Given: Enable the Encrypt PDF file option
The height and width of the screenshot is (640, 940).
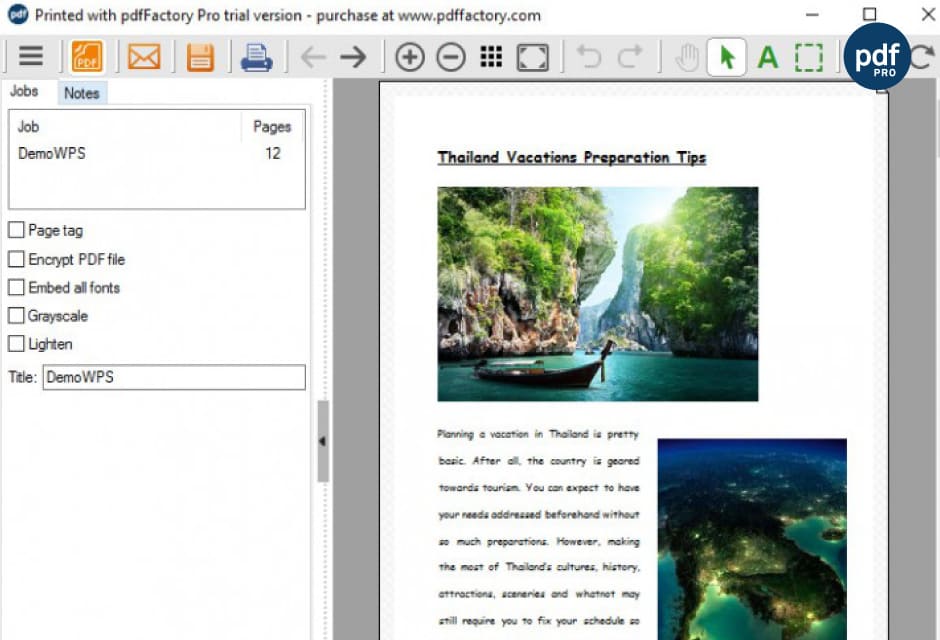Looking at the screenshot, I should pos(16,259).
